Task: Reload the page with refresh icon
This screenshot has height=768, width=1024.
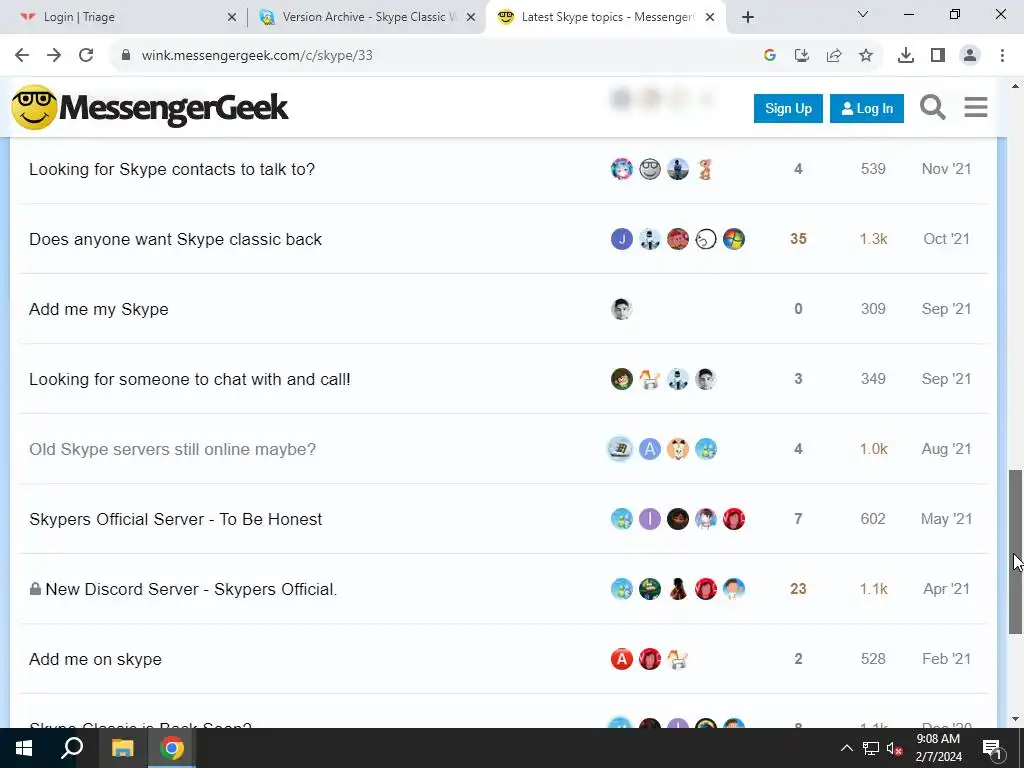Action: point(86,56)
